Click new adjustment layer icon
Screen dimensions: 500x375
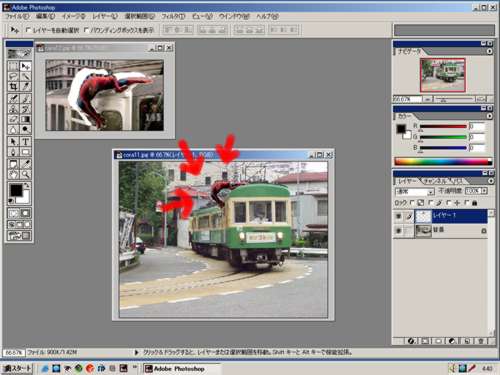[x=452, y=341]
